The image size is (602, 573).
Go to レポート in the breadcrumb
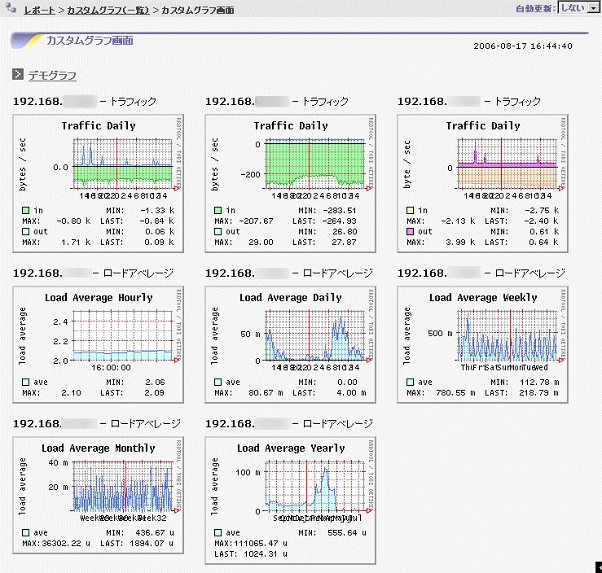click(39, 8)
